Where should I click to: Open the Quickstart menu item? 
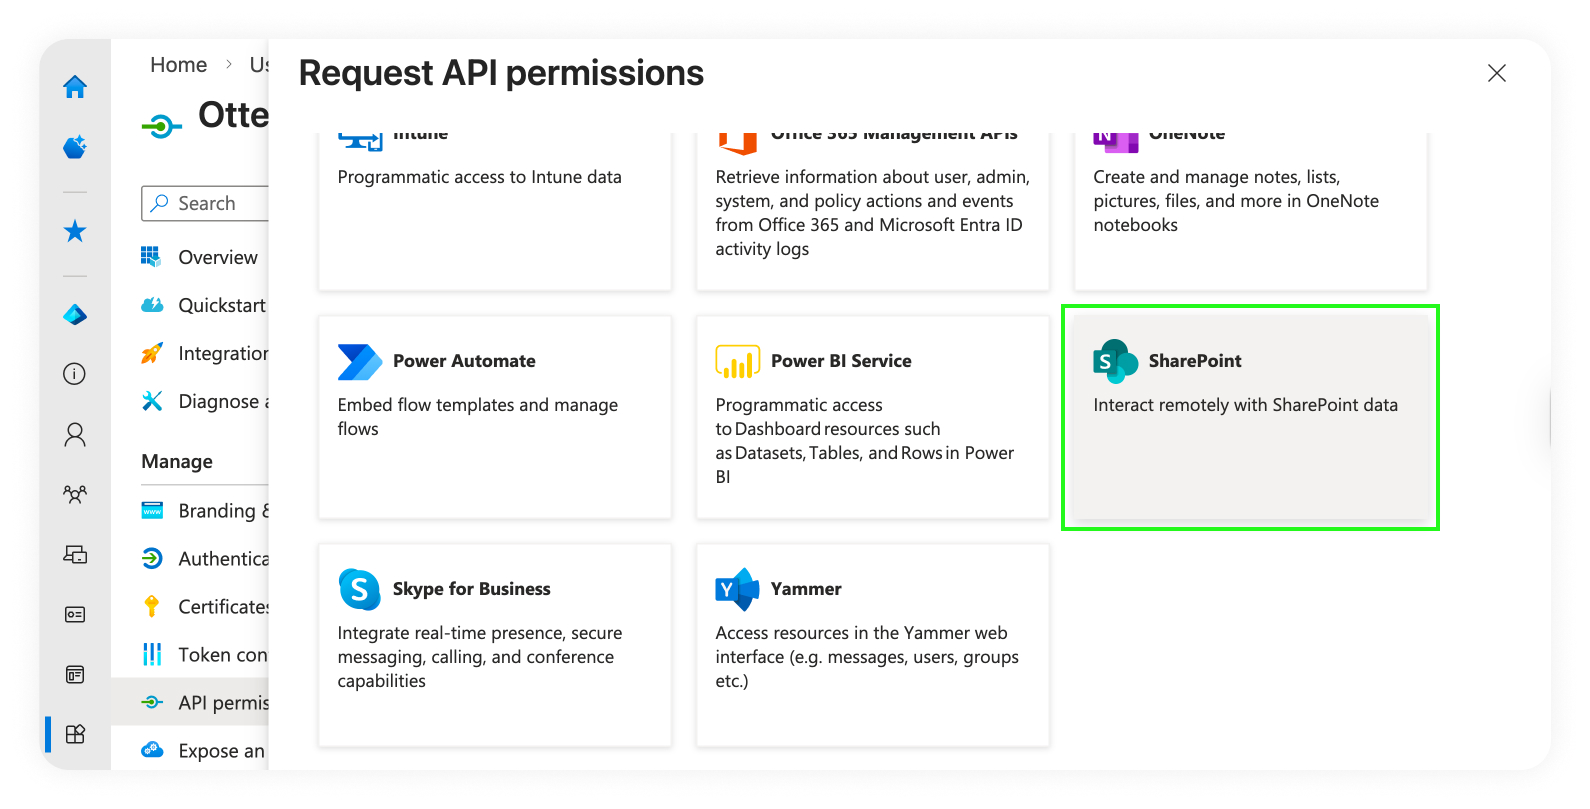point(221,305)
